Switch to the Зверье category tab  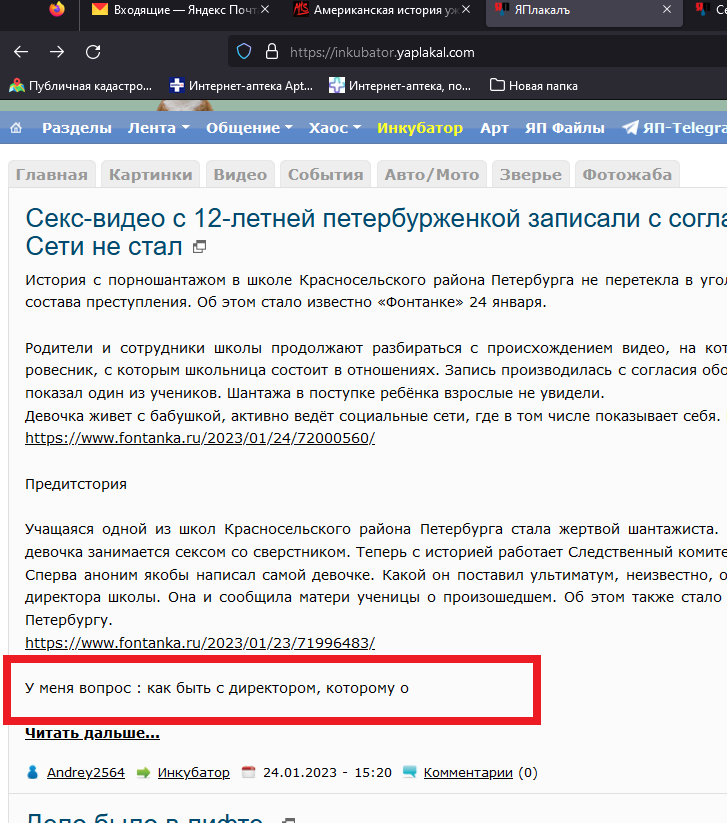coord(531,174)
